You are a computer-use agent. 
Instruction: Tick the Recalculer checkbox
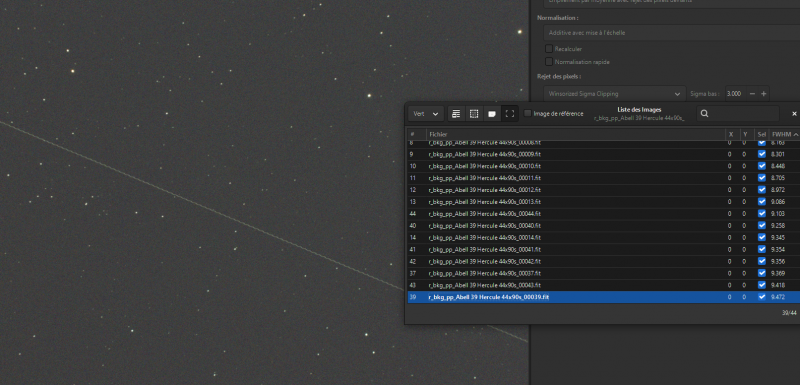[x=549, y=49]
